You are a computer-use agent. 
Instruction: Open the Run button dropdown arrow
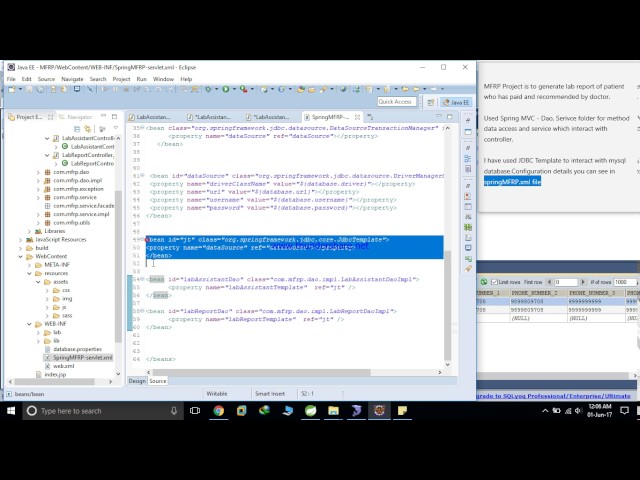pyautogui.click(x=234, y=89)
